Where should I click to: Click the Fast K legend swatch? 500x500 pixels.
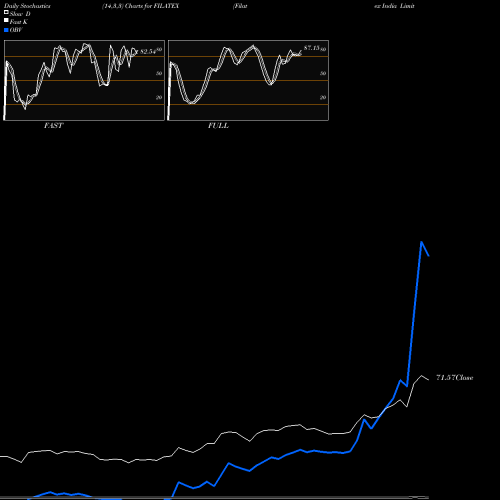coord(6,20)
